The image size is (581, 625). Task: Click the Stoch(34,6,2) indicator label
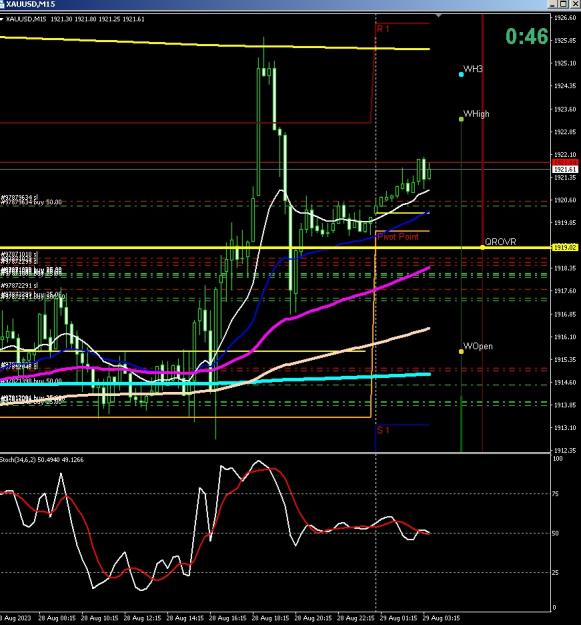[x=42, y=460]
